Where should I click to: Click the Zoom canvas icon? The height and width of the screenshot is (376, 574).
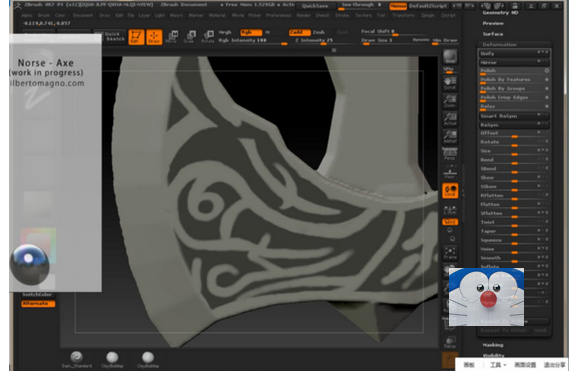[450, 101]
